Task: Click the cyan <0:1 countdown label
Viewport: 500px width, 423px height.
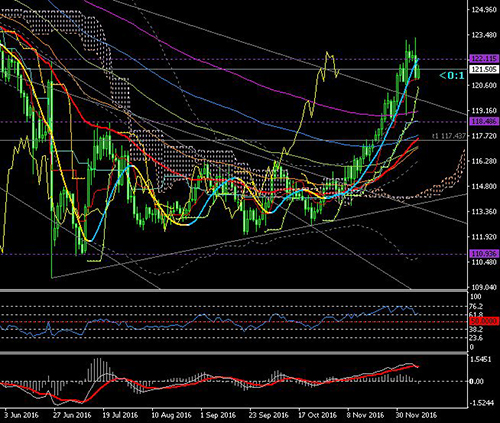Action: (452, 76)
